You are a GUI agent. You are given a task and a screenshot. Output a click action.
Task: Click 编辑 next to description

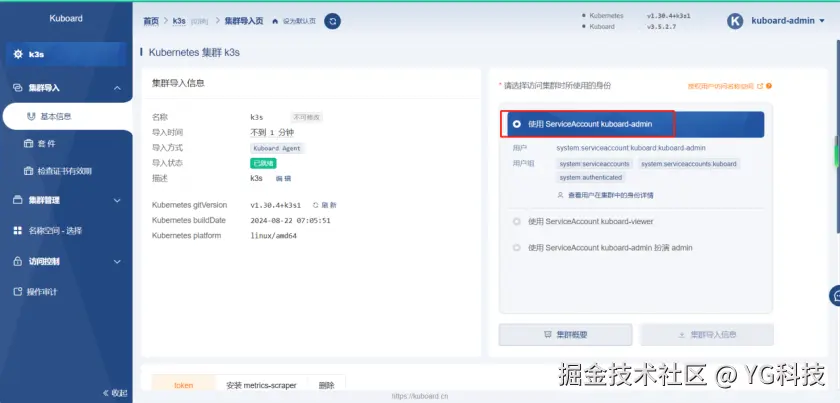pos(283,179)
